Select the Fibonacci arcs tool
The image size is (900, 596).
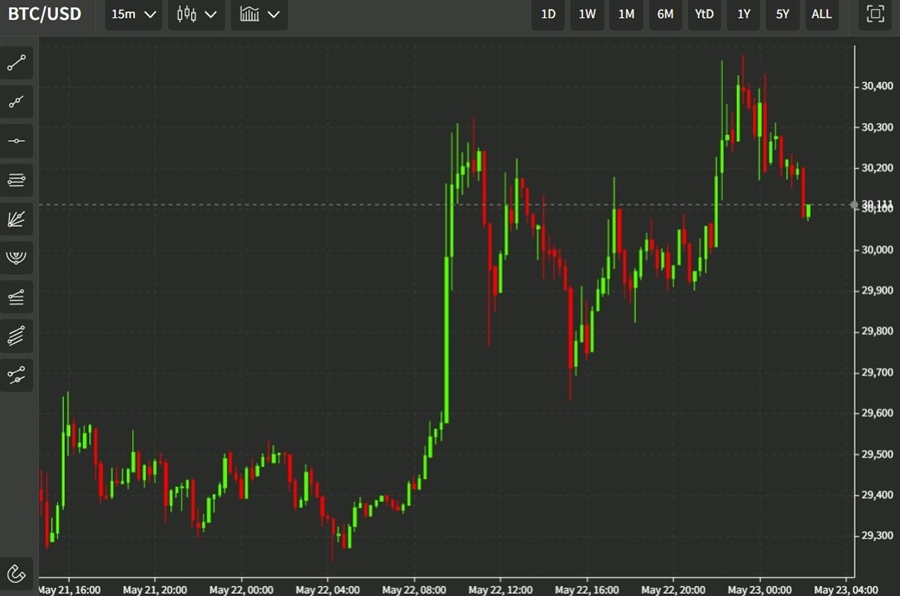(x=17, y=257)
